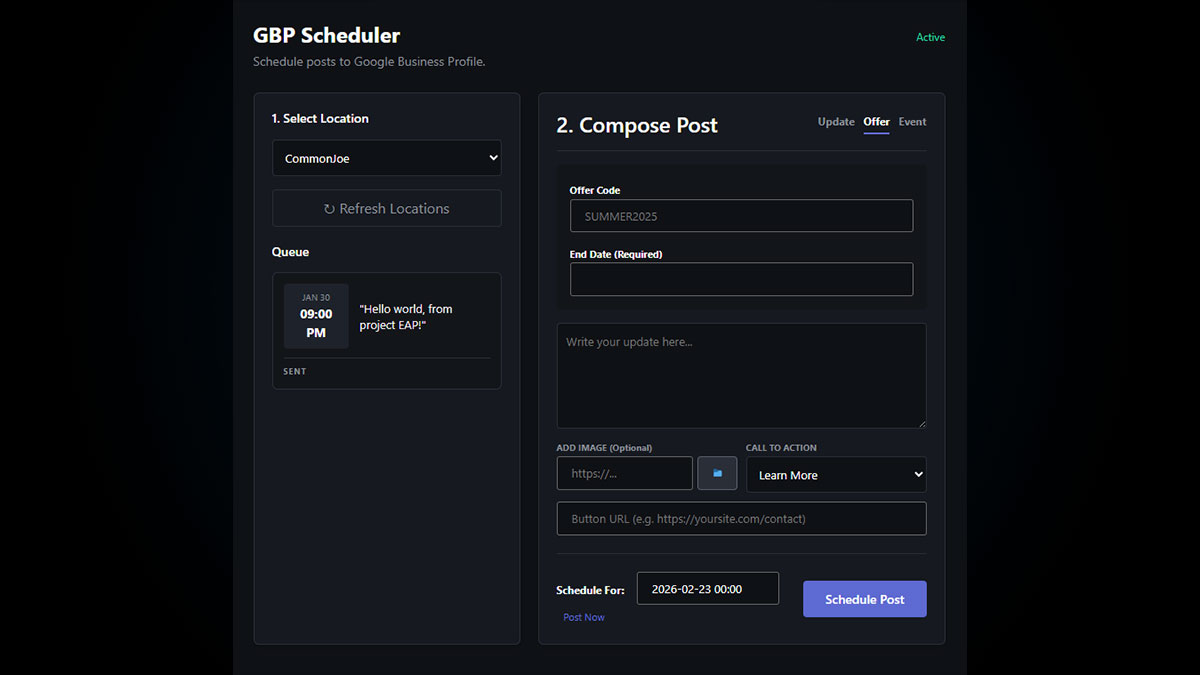Select the Offer tab
1200x675 pixels.
(876, 122)
